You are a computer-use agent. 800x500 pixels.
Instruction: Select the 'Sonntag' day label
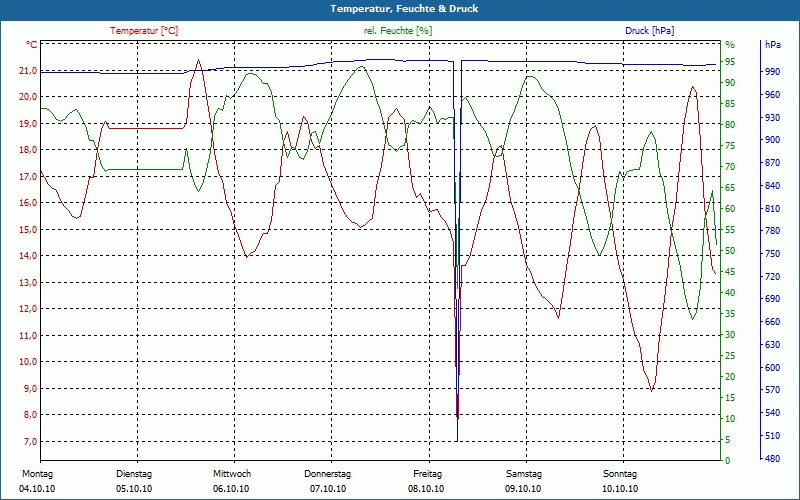tap(620, 474)
